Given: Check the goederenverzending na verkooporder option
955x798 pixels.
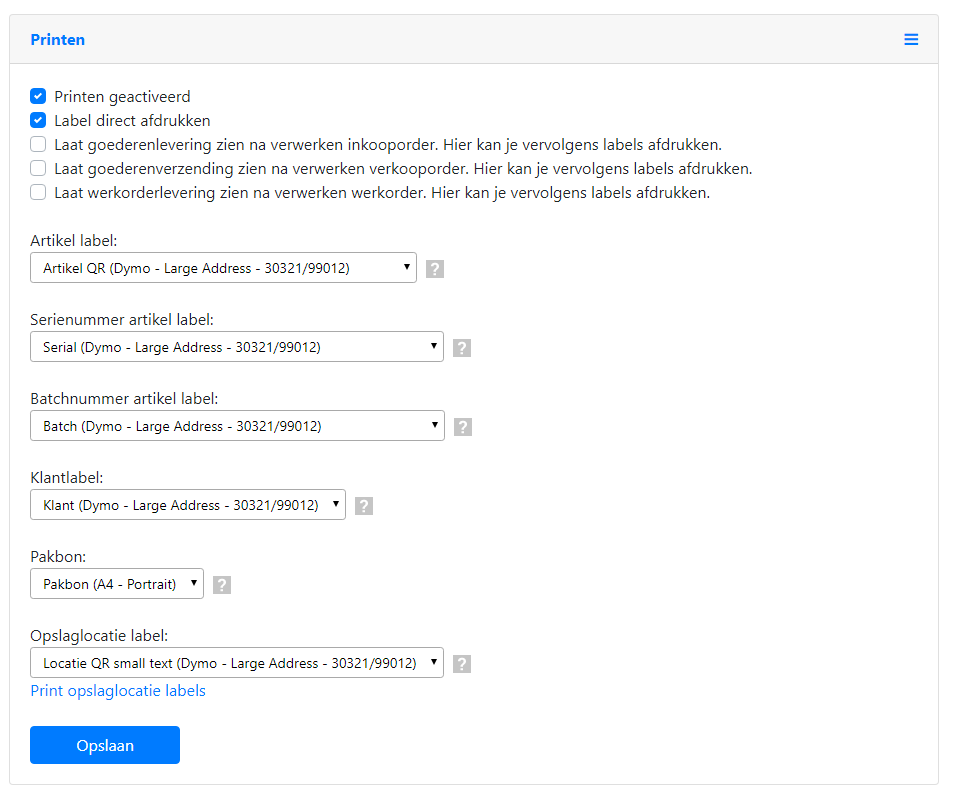Looking at the screenshot, I should (37, 168).
